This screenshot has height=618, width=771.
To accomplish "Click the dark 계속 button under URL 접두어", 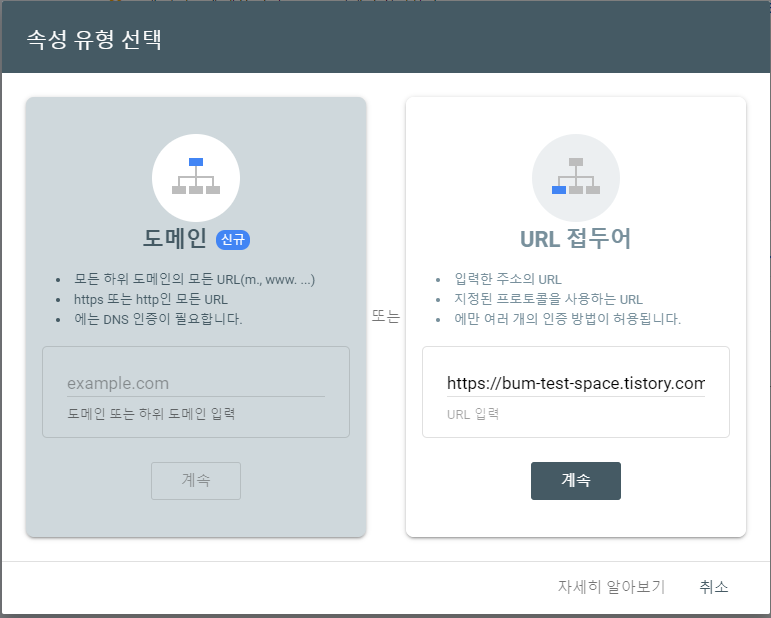I will tap(576, 480).
